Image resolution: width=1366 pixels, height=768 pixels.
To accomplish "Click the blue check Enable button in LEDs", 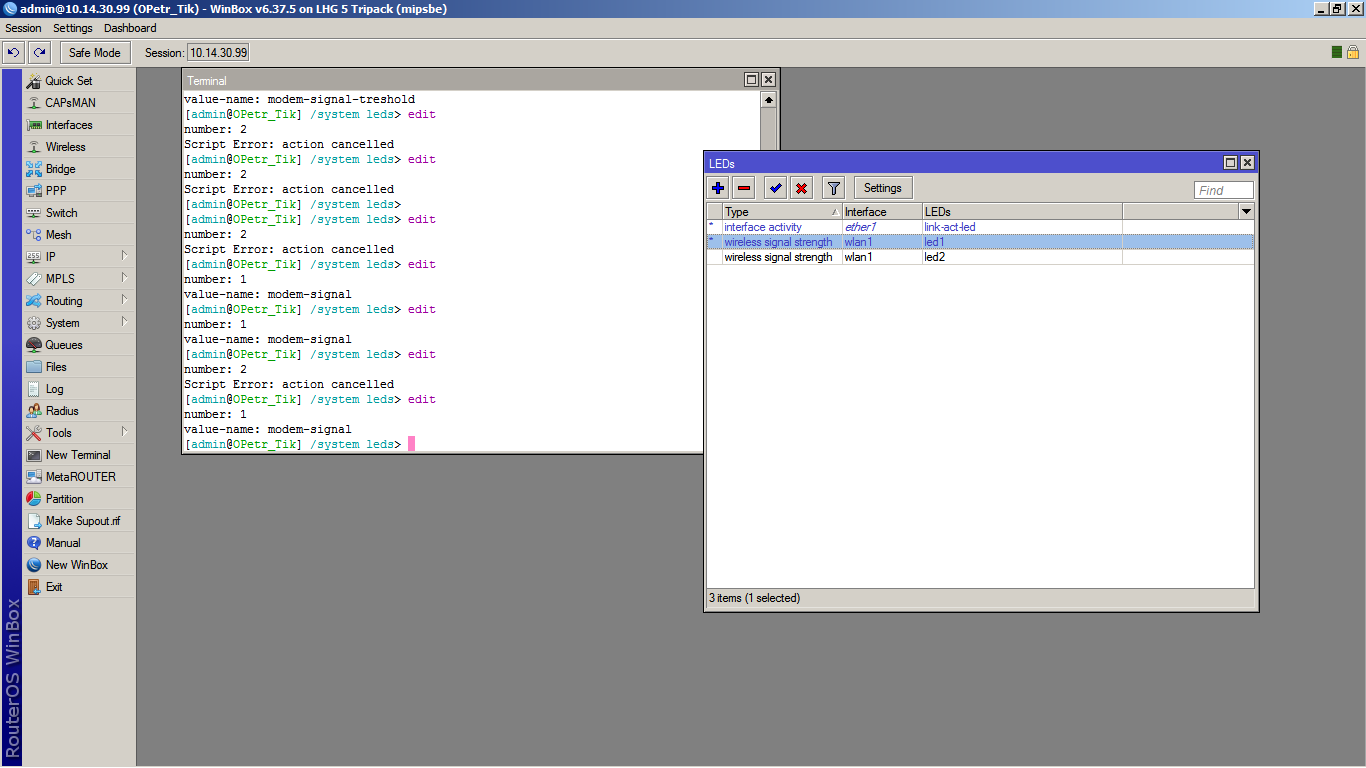I will pyautogui.click(x=775, y=188).
